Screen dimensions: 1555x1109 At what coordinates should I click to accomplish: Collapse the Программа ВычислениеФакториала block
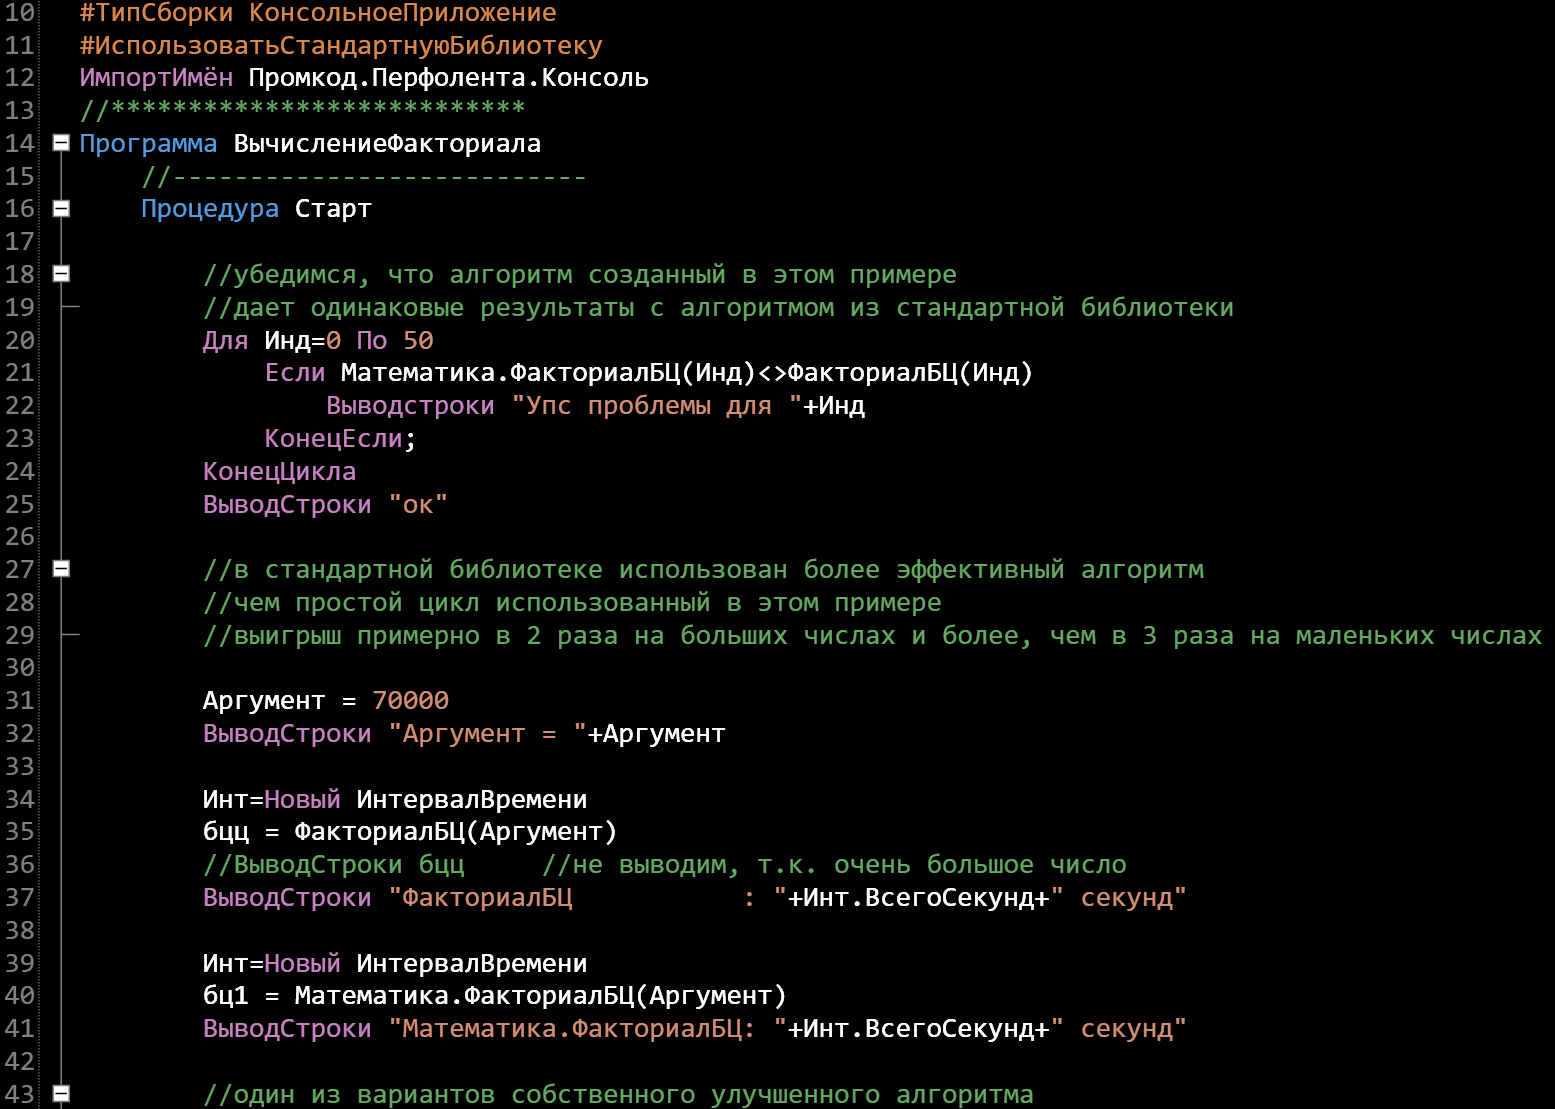pyautogui.click(x=59, y=143)
